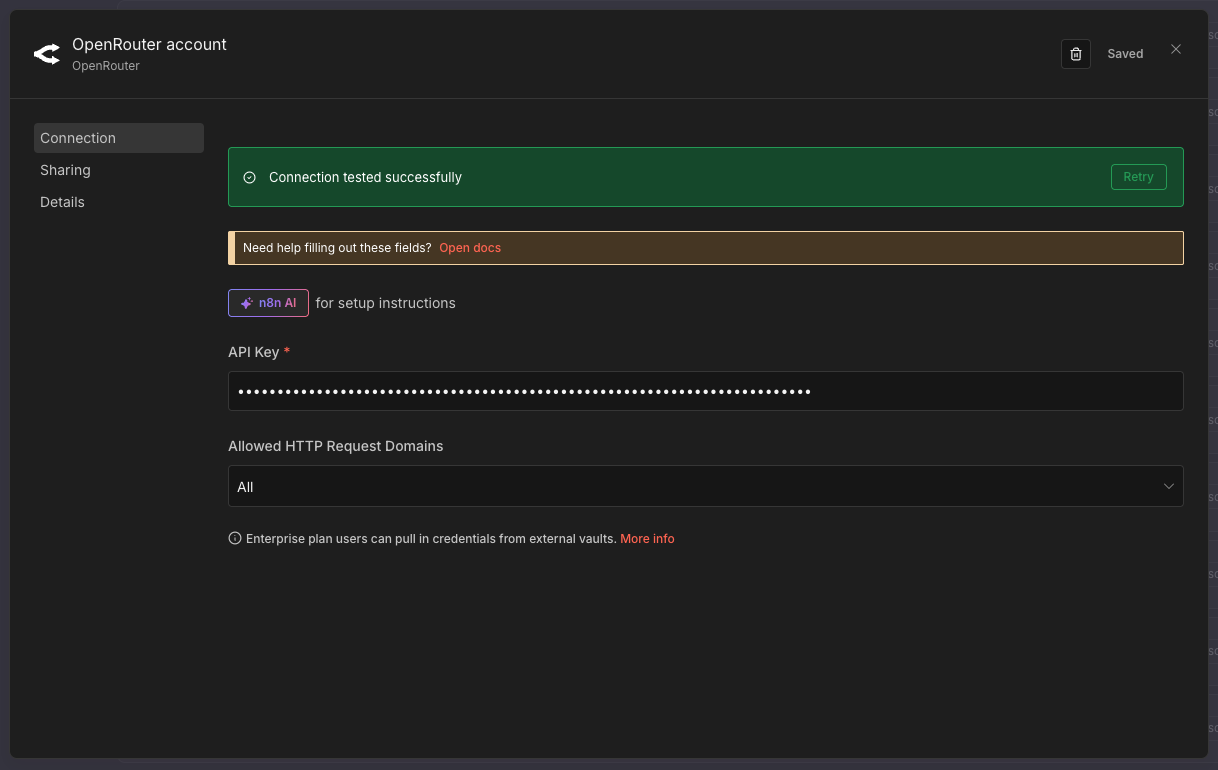The width and height of the screenshot is (1218, 770).
Task: Select the Connection tab in sidebar
Action: click(118, 138)
